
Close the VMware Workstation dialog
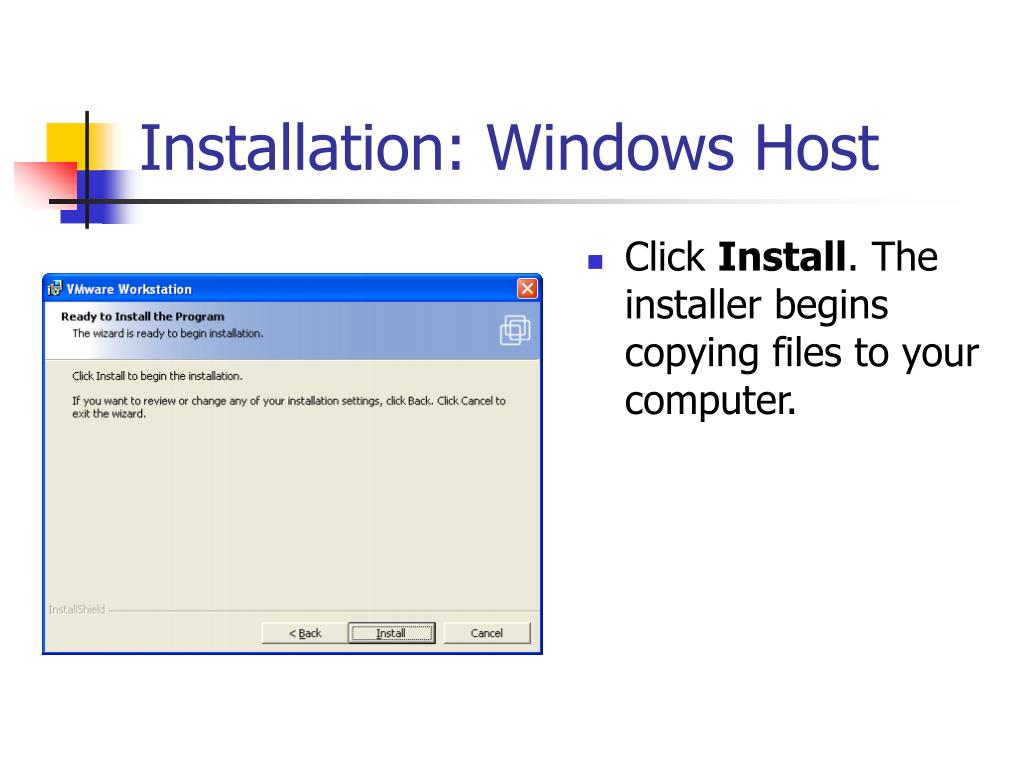coord(527,288)
